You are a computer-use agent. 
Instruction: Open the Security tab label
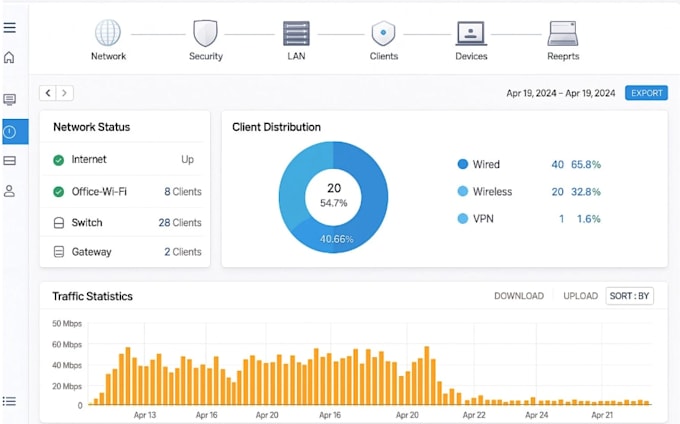pyautogui.click(x=206, y=56)
